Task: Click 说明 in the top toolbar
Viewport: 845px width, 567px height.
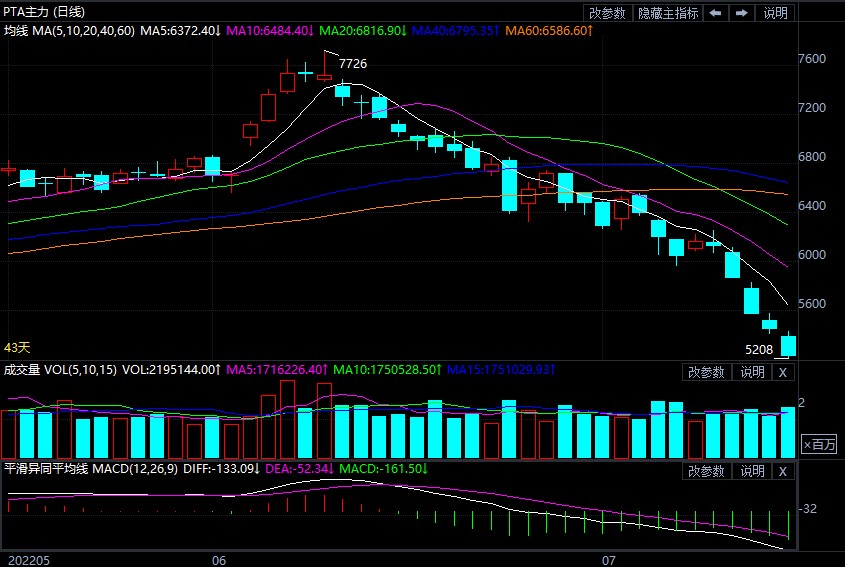Action: (x=776, y=13)
